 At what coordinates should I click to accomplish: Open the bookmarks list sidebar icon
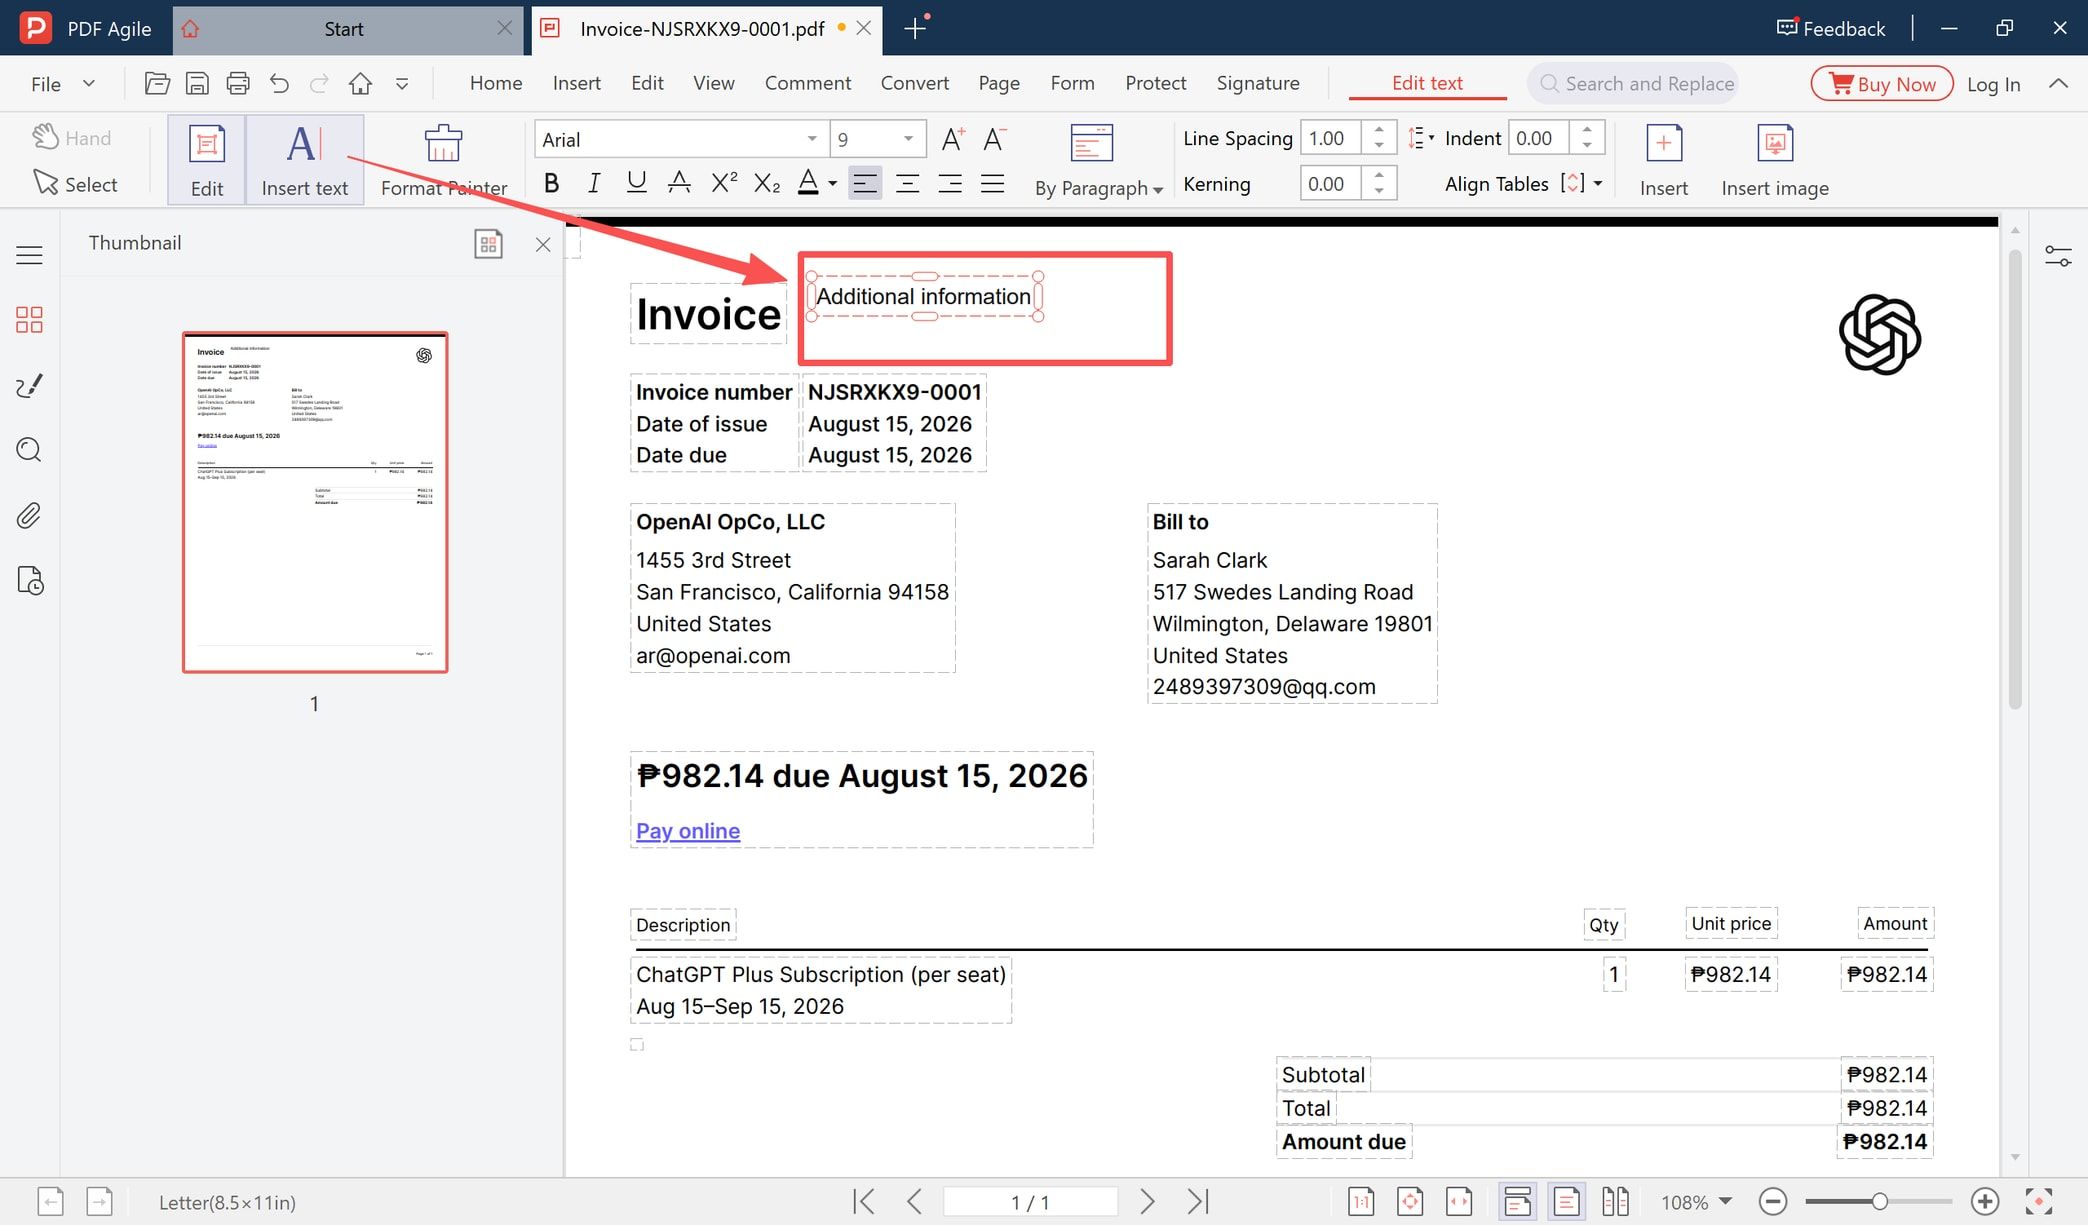[x=30, y=256]
